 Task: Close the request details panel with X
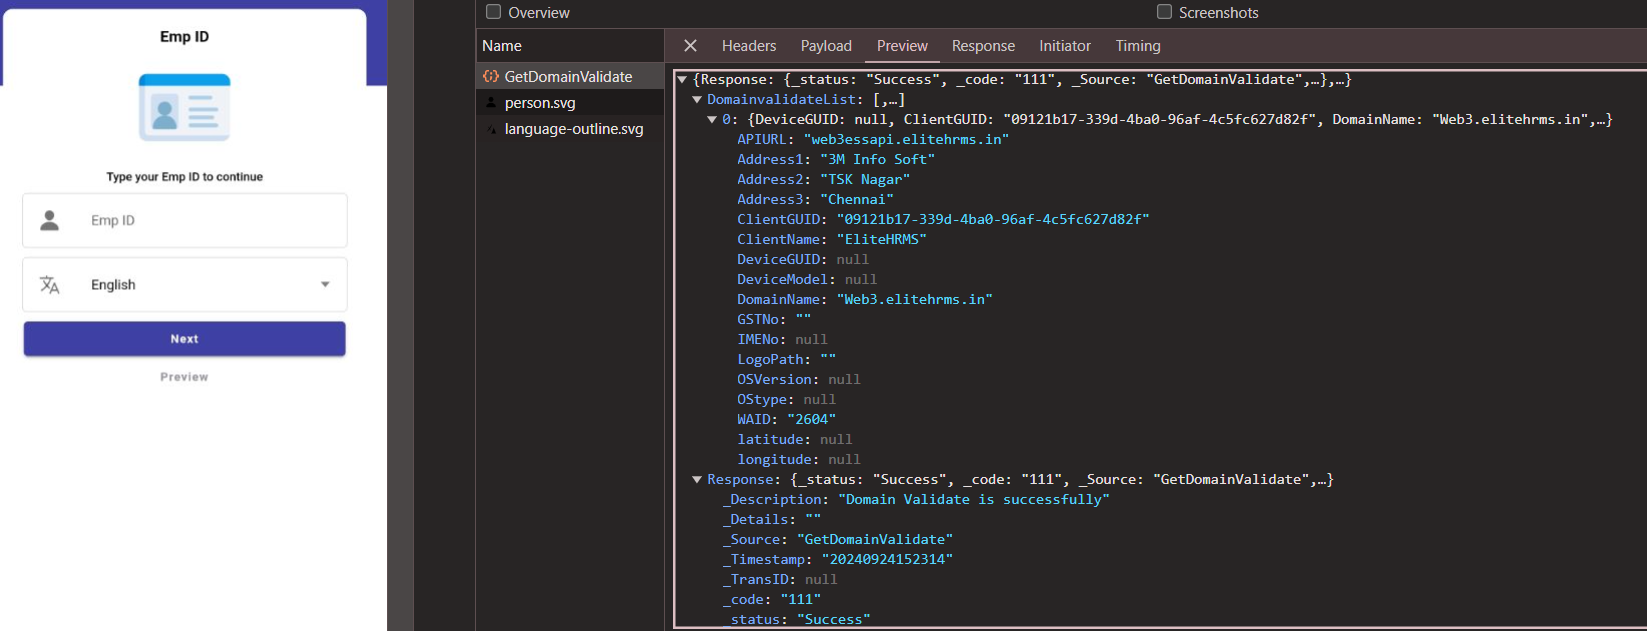690,46
